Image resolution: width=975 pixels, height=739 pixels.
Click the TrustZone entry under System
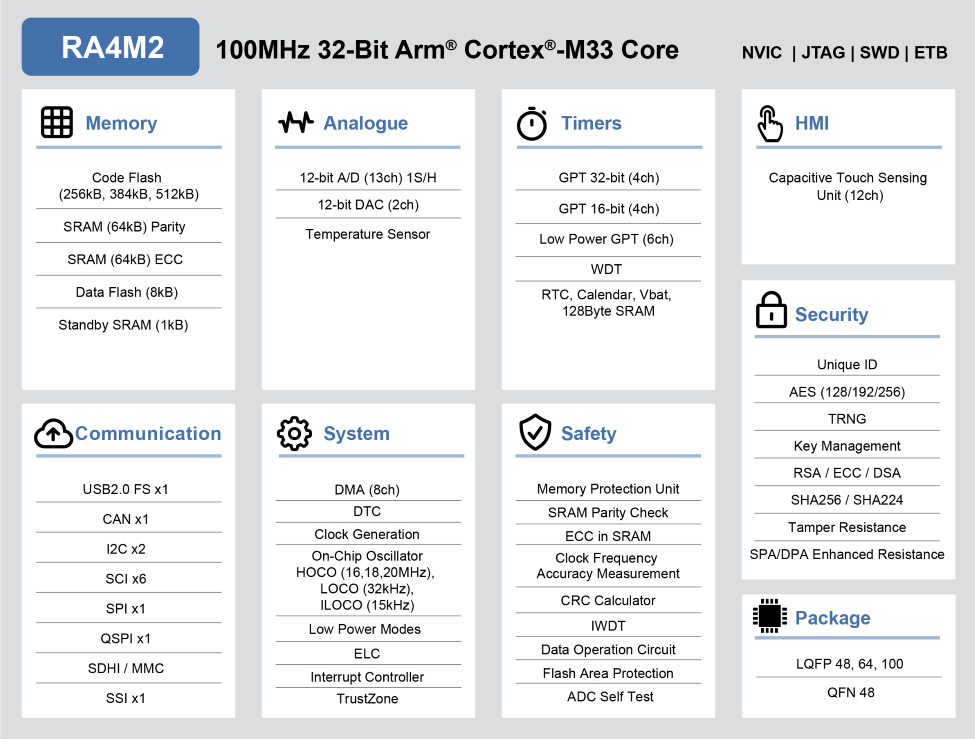367,699
